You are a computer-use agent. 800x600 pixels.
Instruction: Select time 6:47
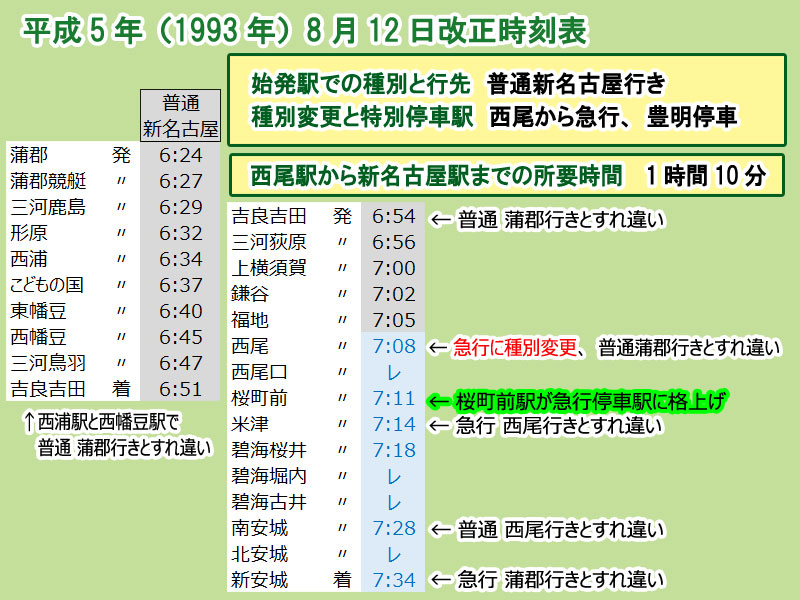181,363
